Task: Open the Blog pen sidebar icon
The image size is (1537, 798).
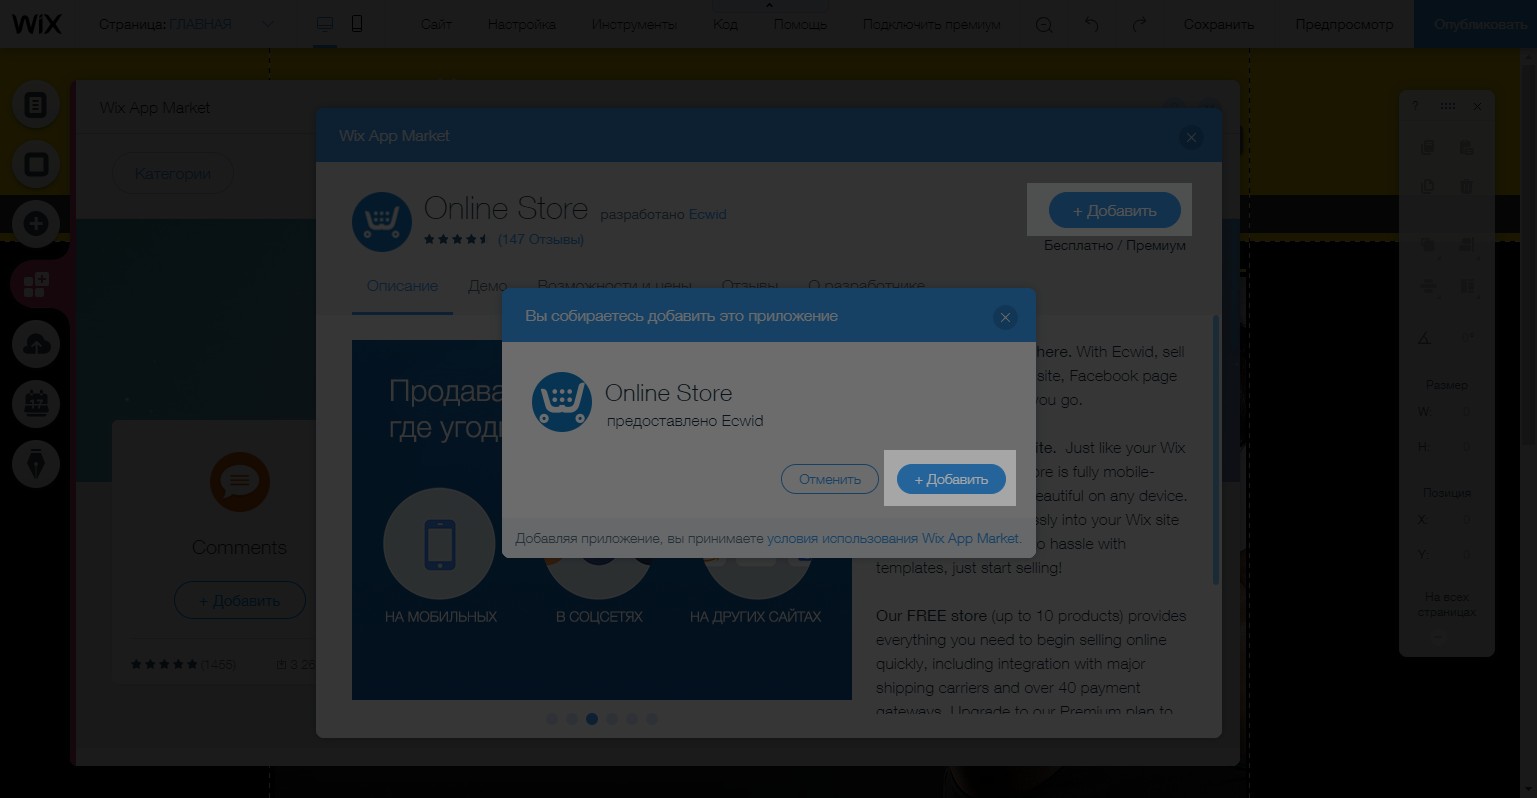Action: tap(36, 465)
